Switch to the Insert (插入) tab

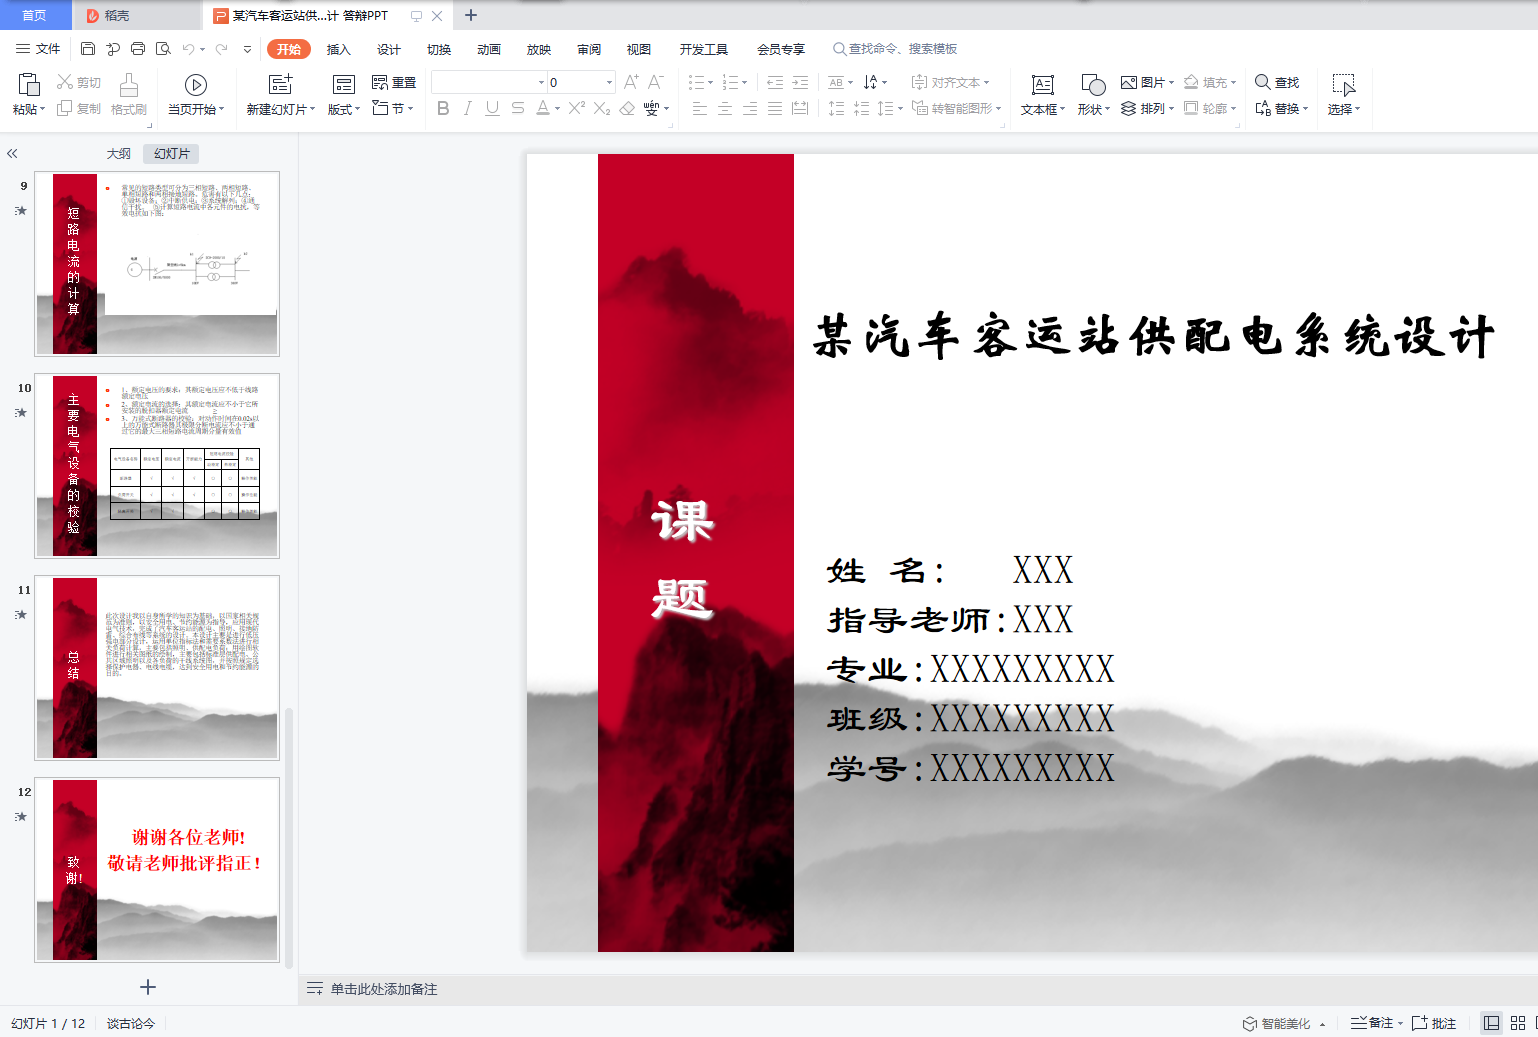coord(339,49)
